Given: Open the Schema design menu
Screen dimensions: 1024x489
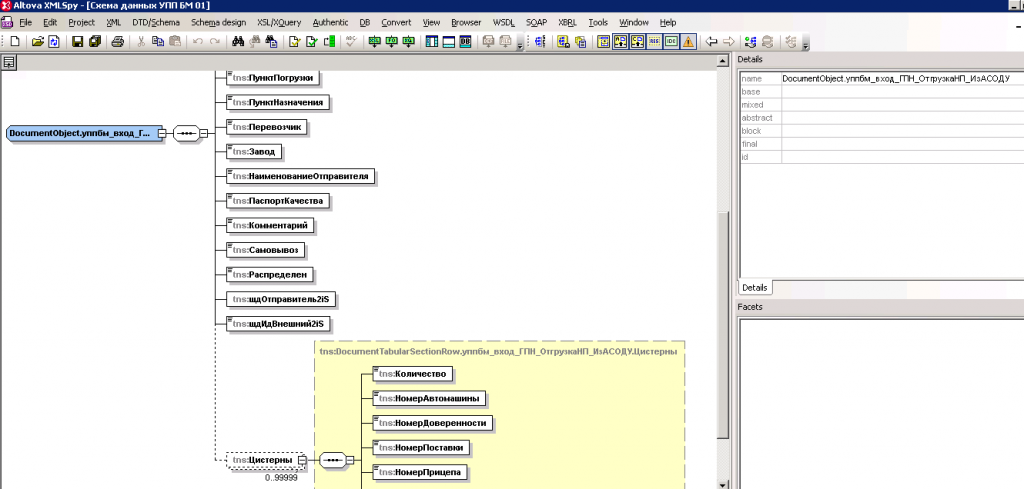Looking at the screenshot, I should 217,21.
